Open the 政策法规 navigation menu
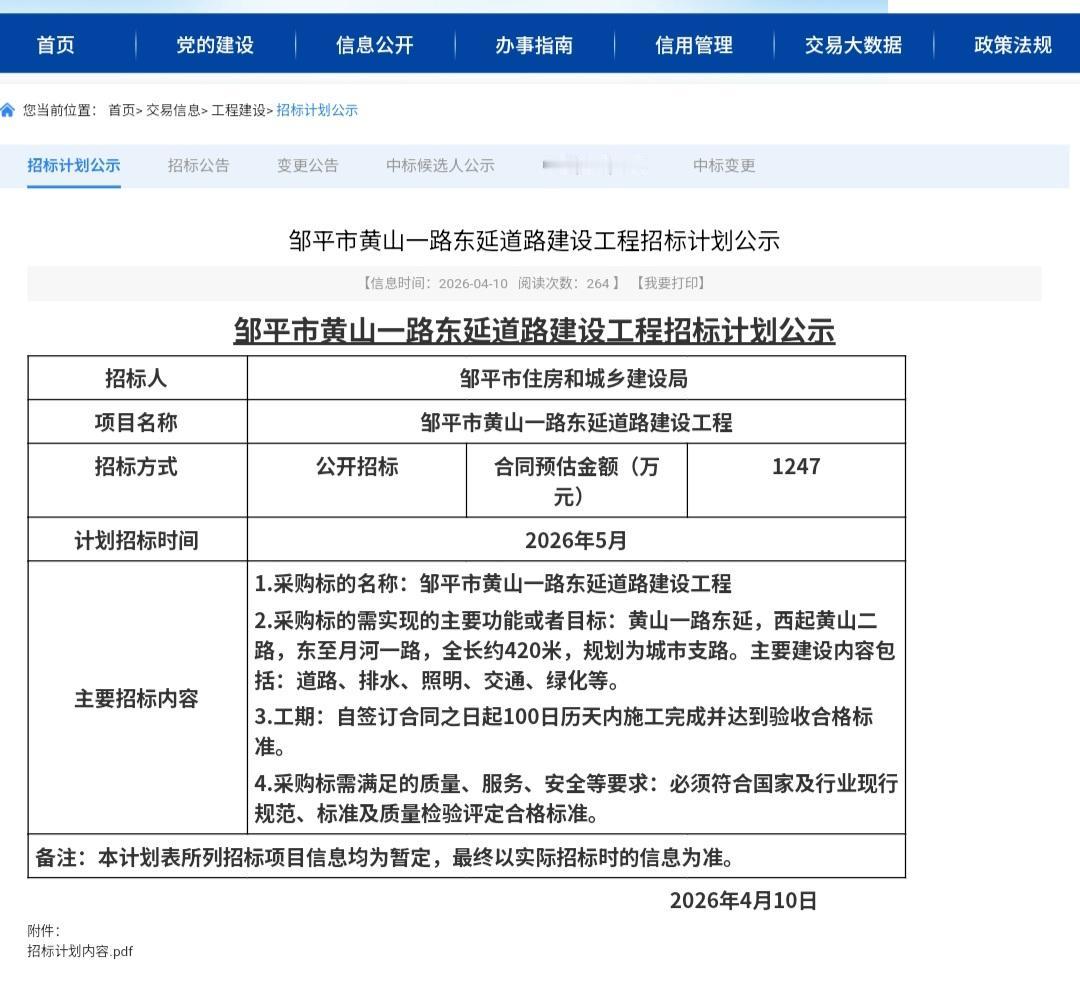This screenshot has width=1080, height=1000. pyautogui.click(x=1013, y=45)
